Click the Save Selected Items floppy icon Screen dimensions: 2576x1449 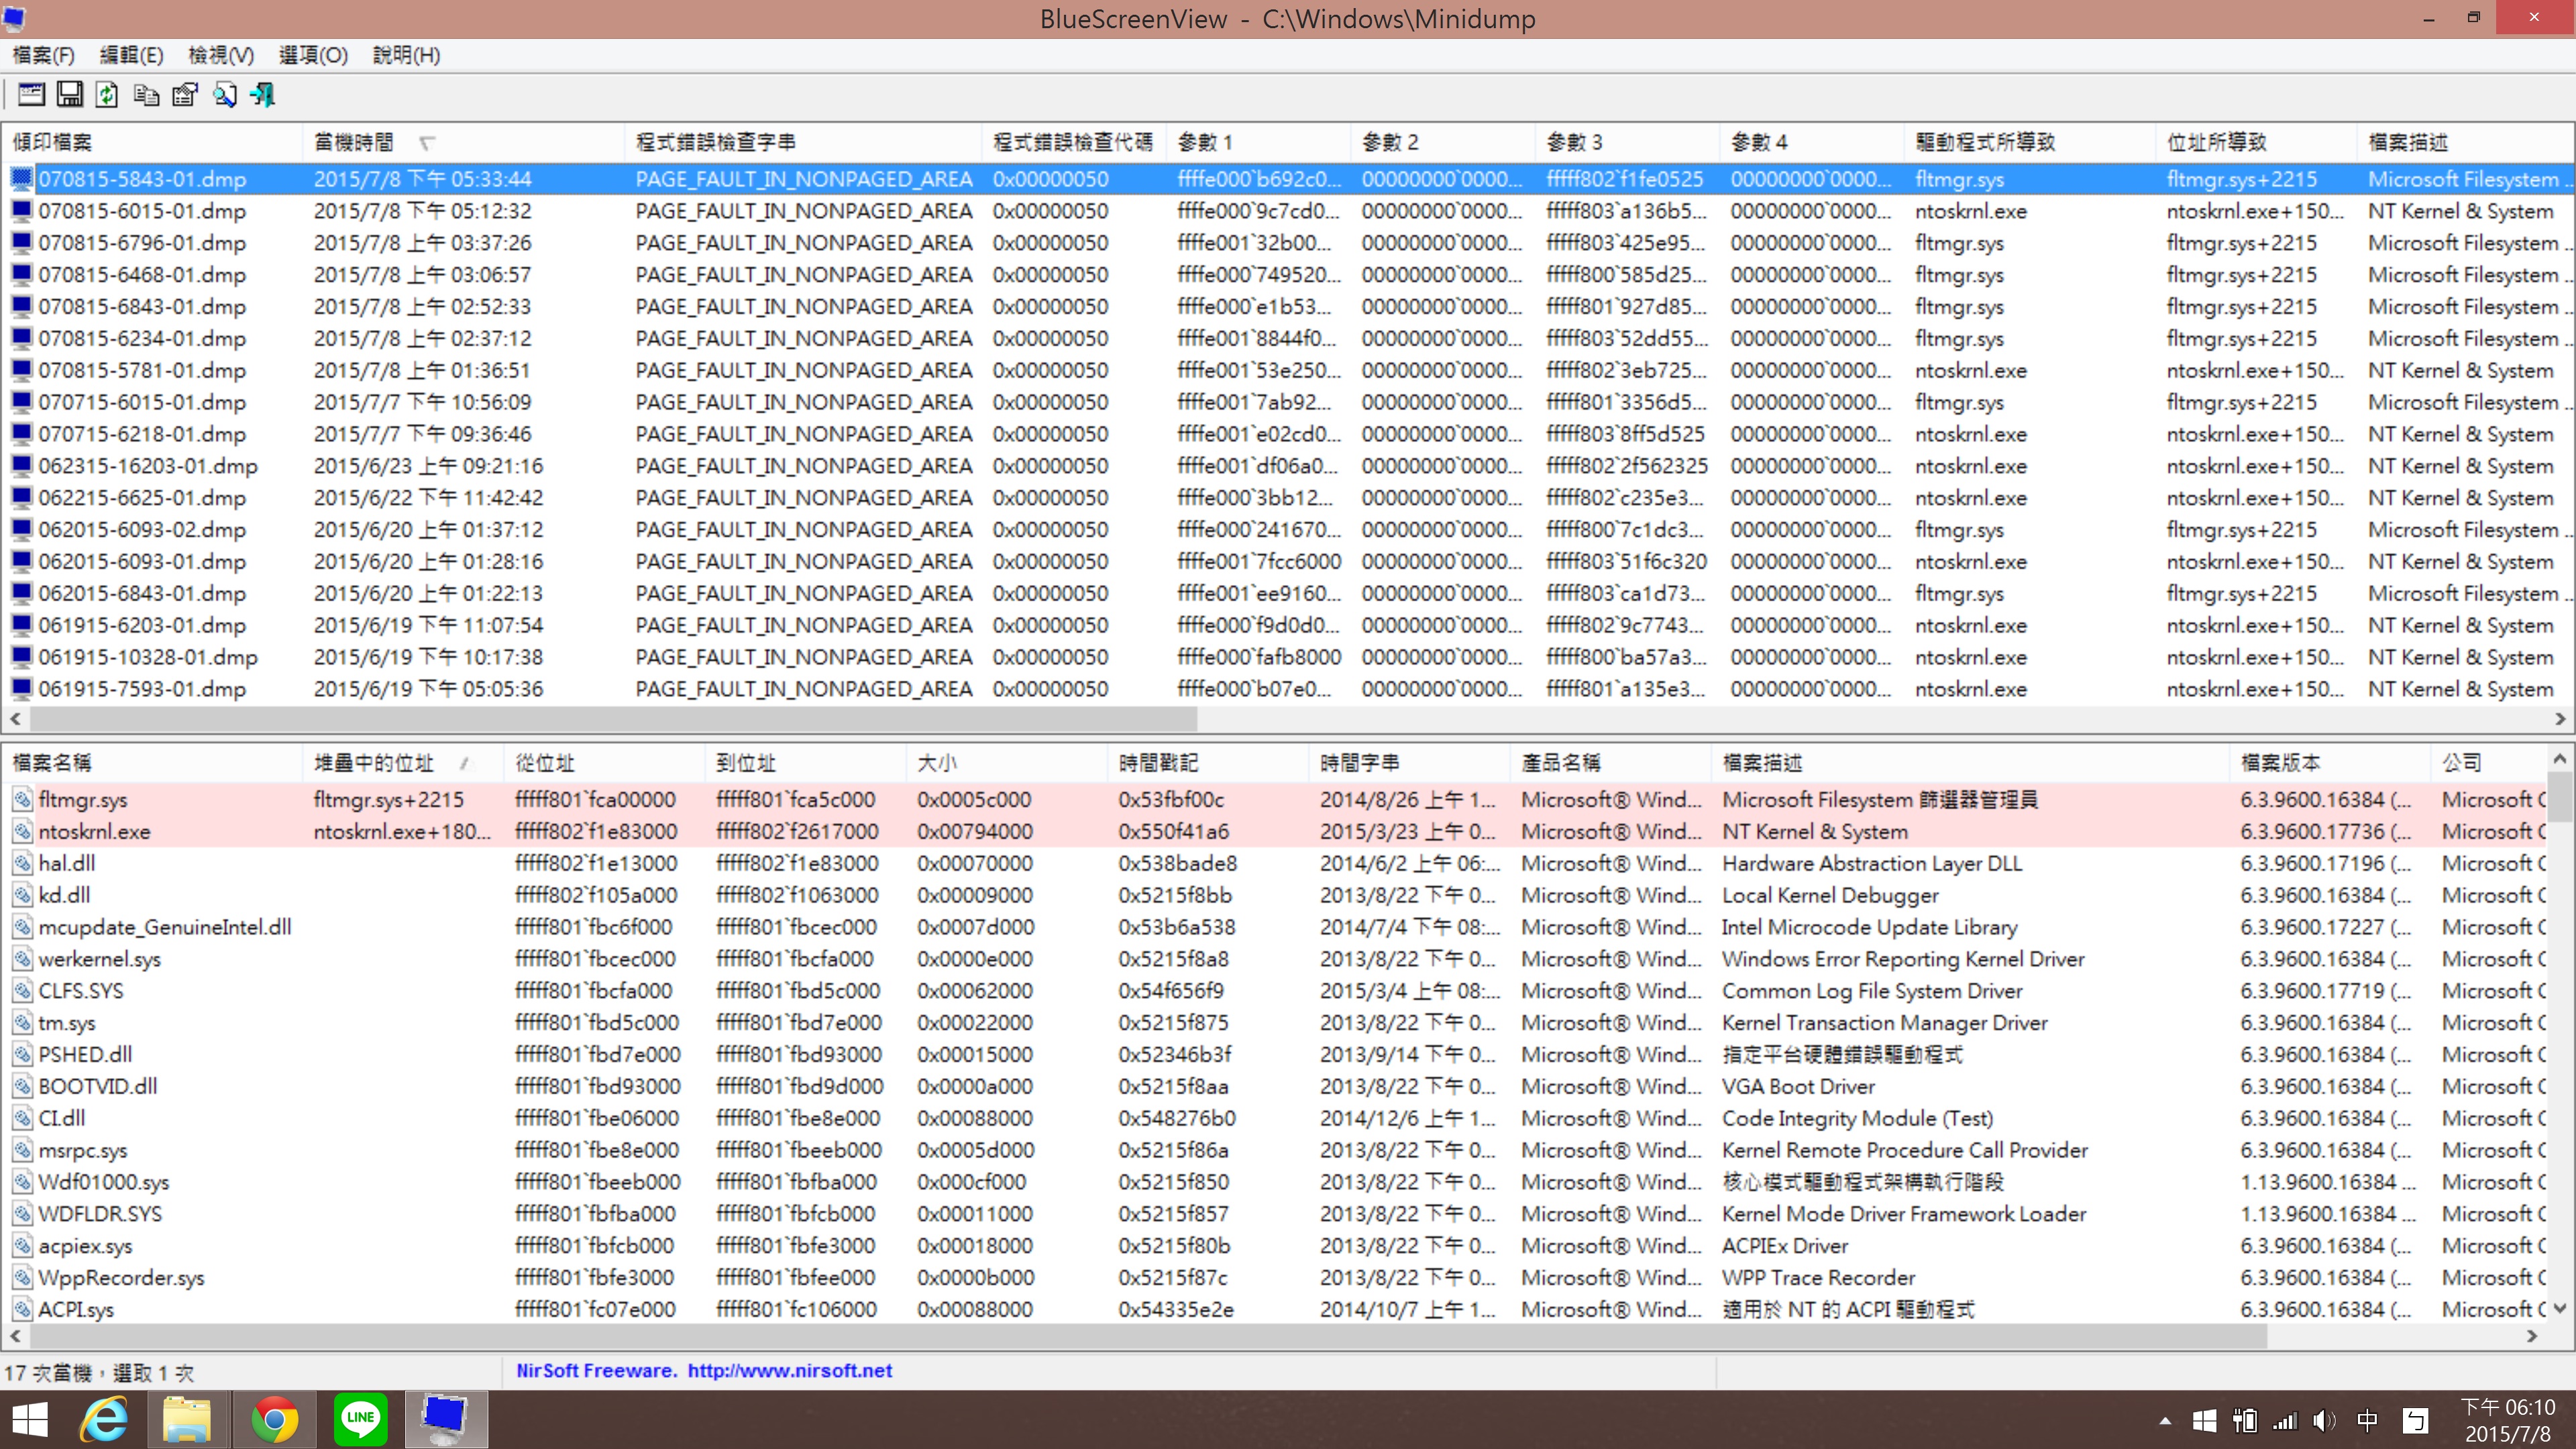pos(69,95)
